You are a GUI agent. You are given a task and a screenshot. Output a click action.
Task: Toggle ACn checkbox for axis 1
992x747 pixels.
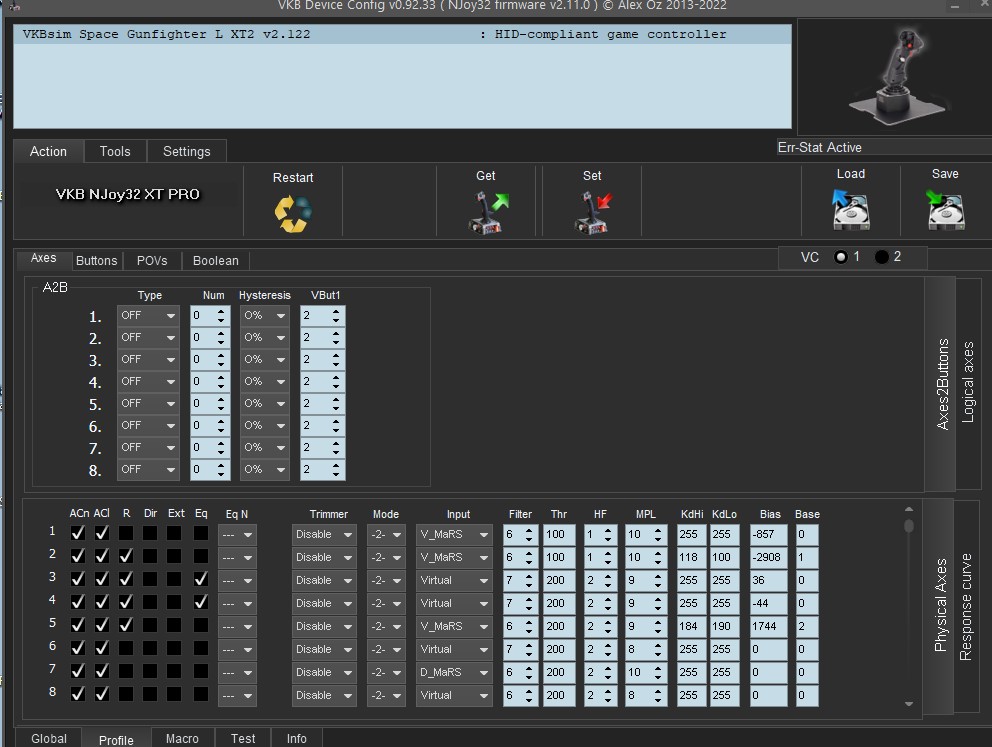78,533
